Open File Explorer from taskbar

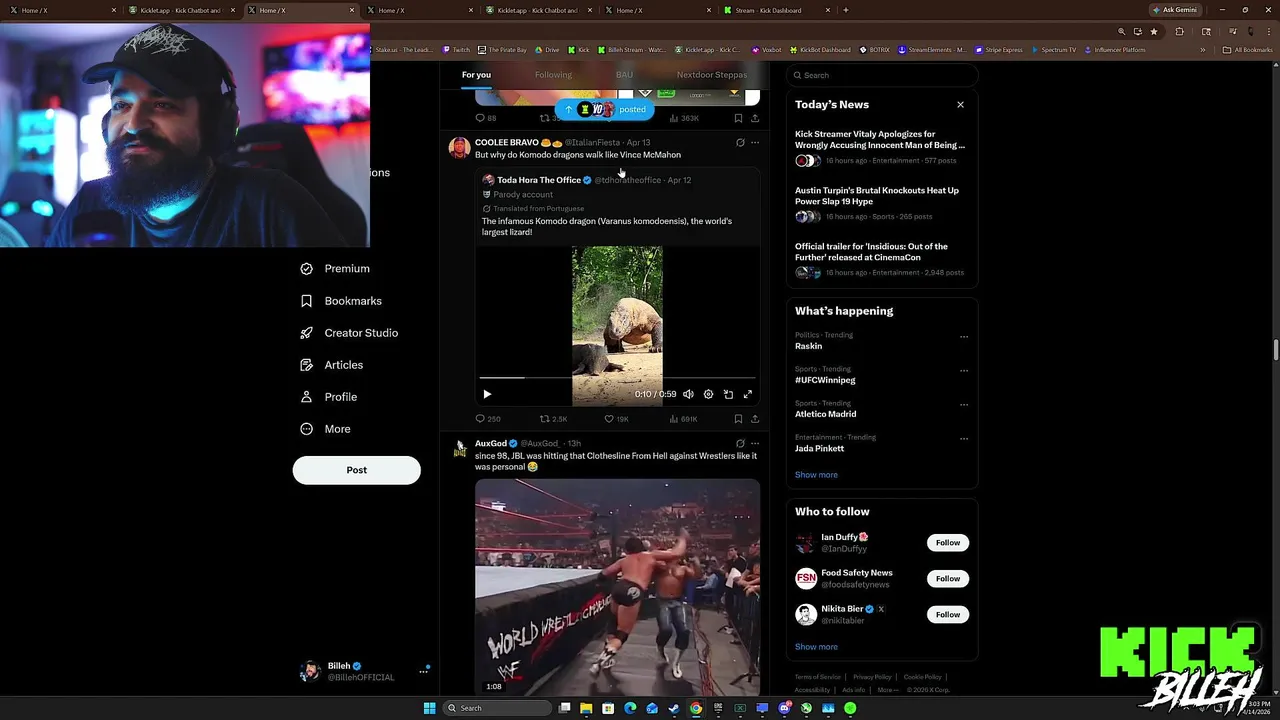pyautogui.click(x=586, y=708)
